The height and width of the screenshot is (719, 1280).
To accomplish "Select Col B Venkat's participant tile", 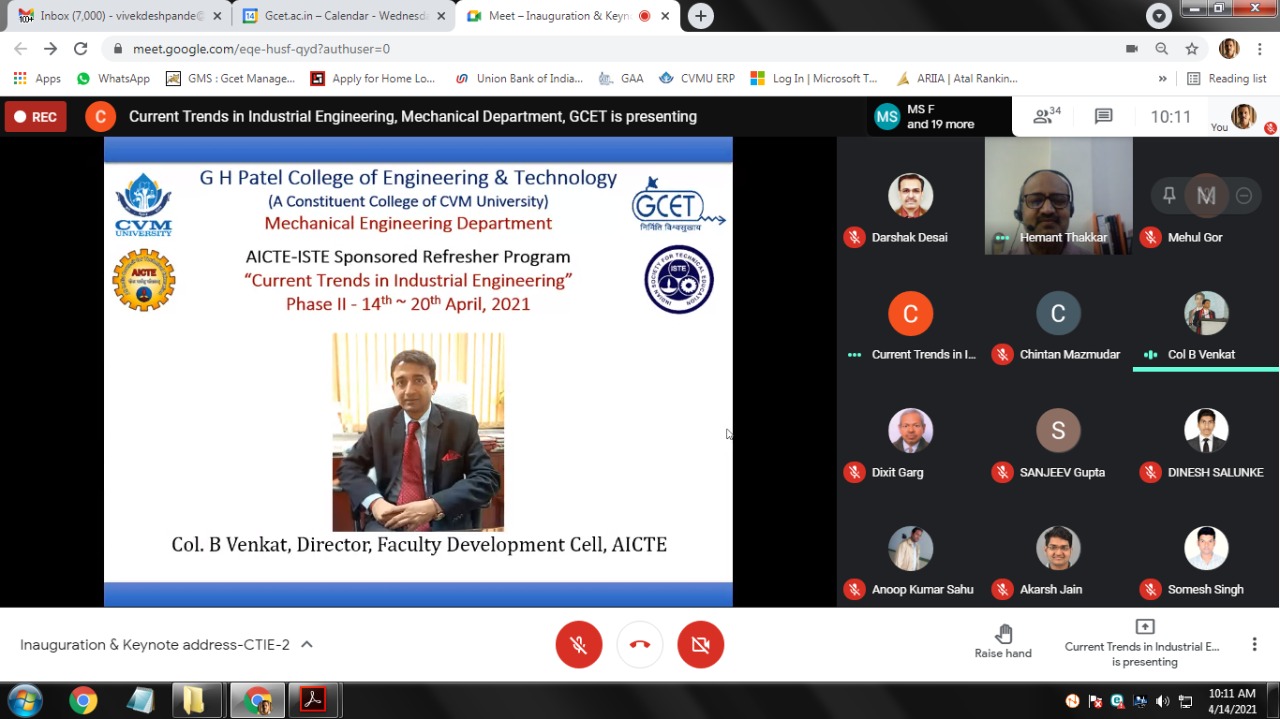I will coord(1205,313).
